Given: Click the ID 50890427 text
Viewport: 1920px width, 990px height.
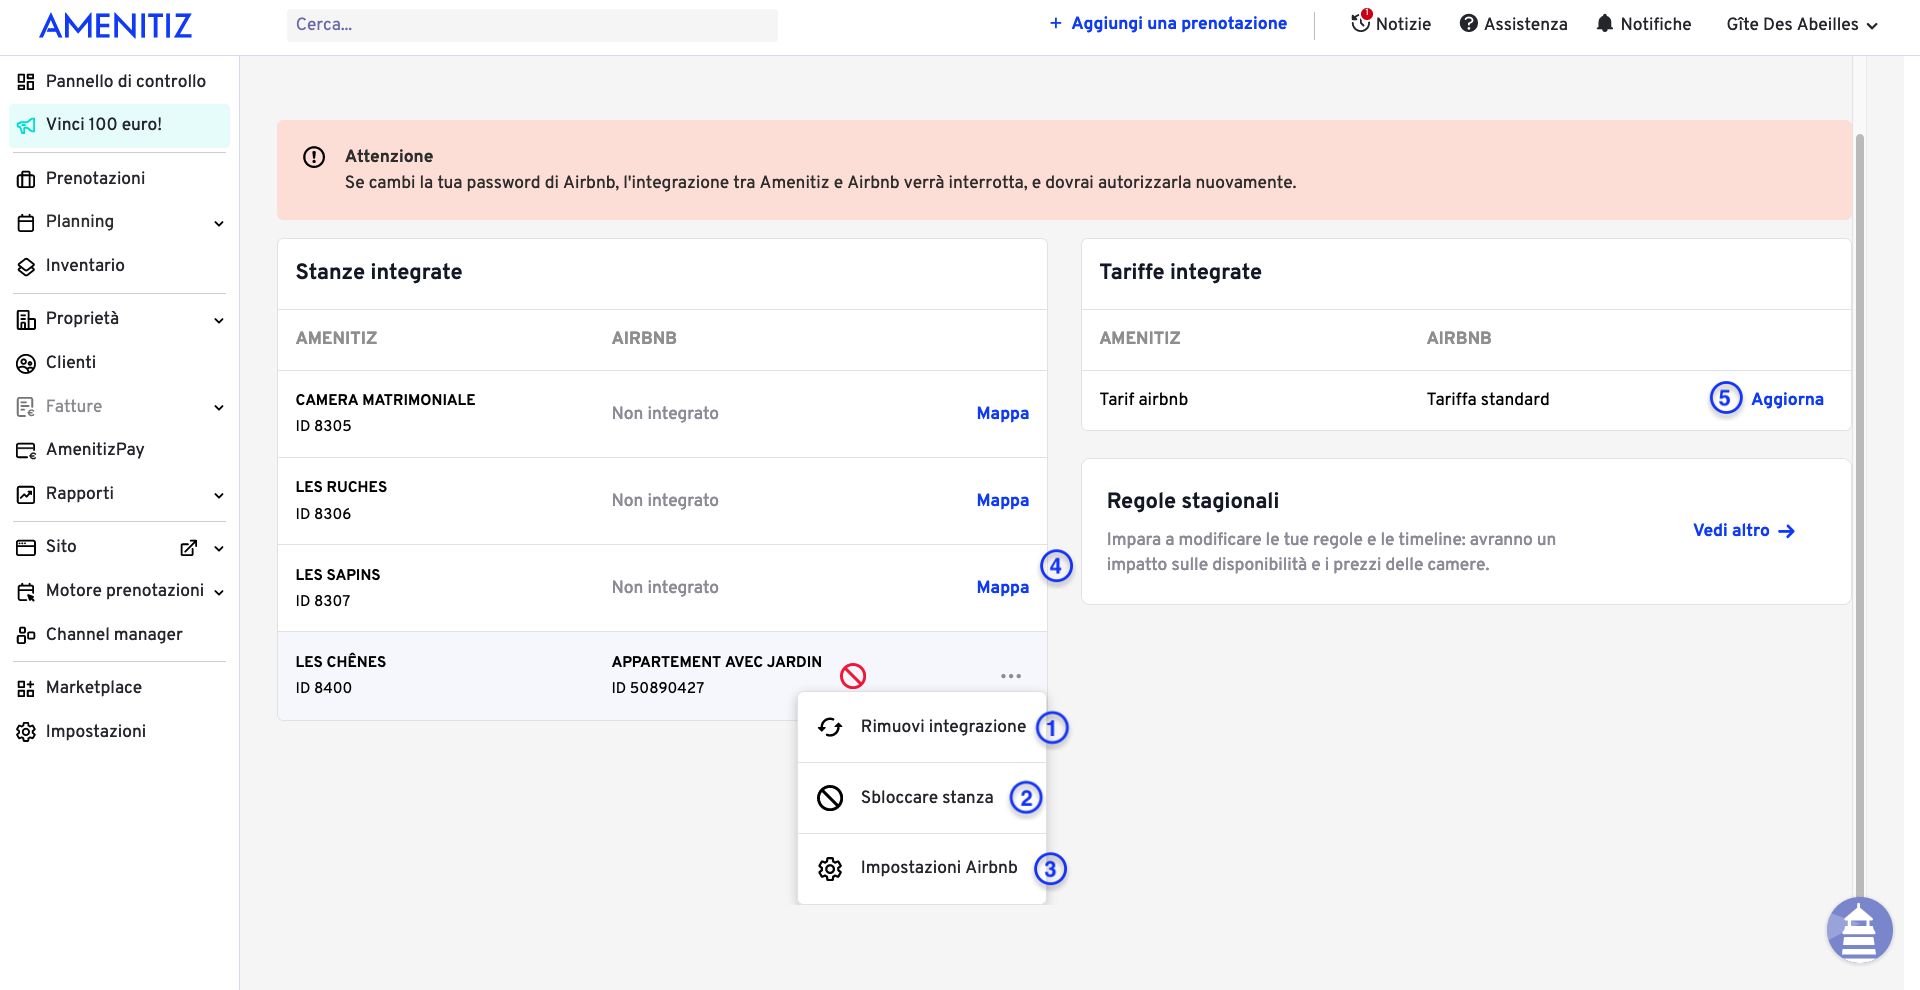Looking at the screenshot, I should [x=658, y=688].
